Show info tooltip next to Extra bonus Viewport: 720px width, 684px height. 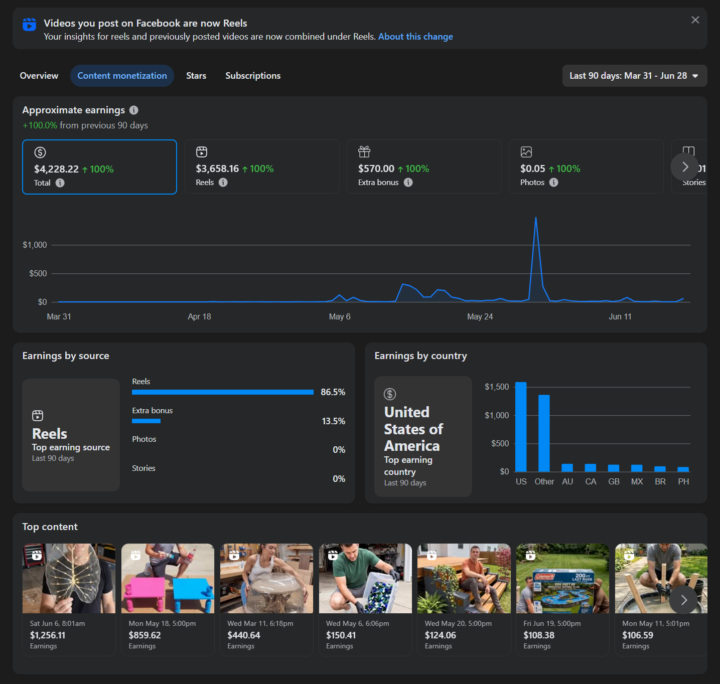408,182
